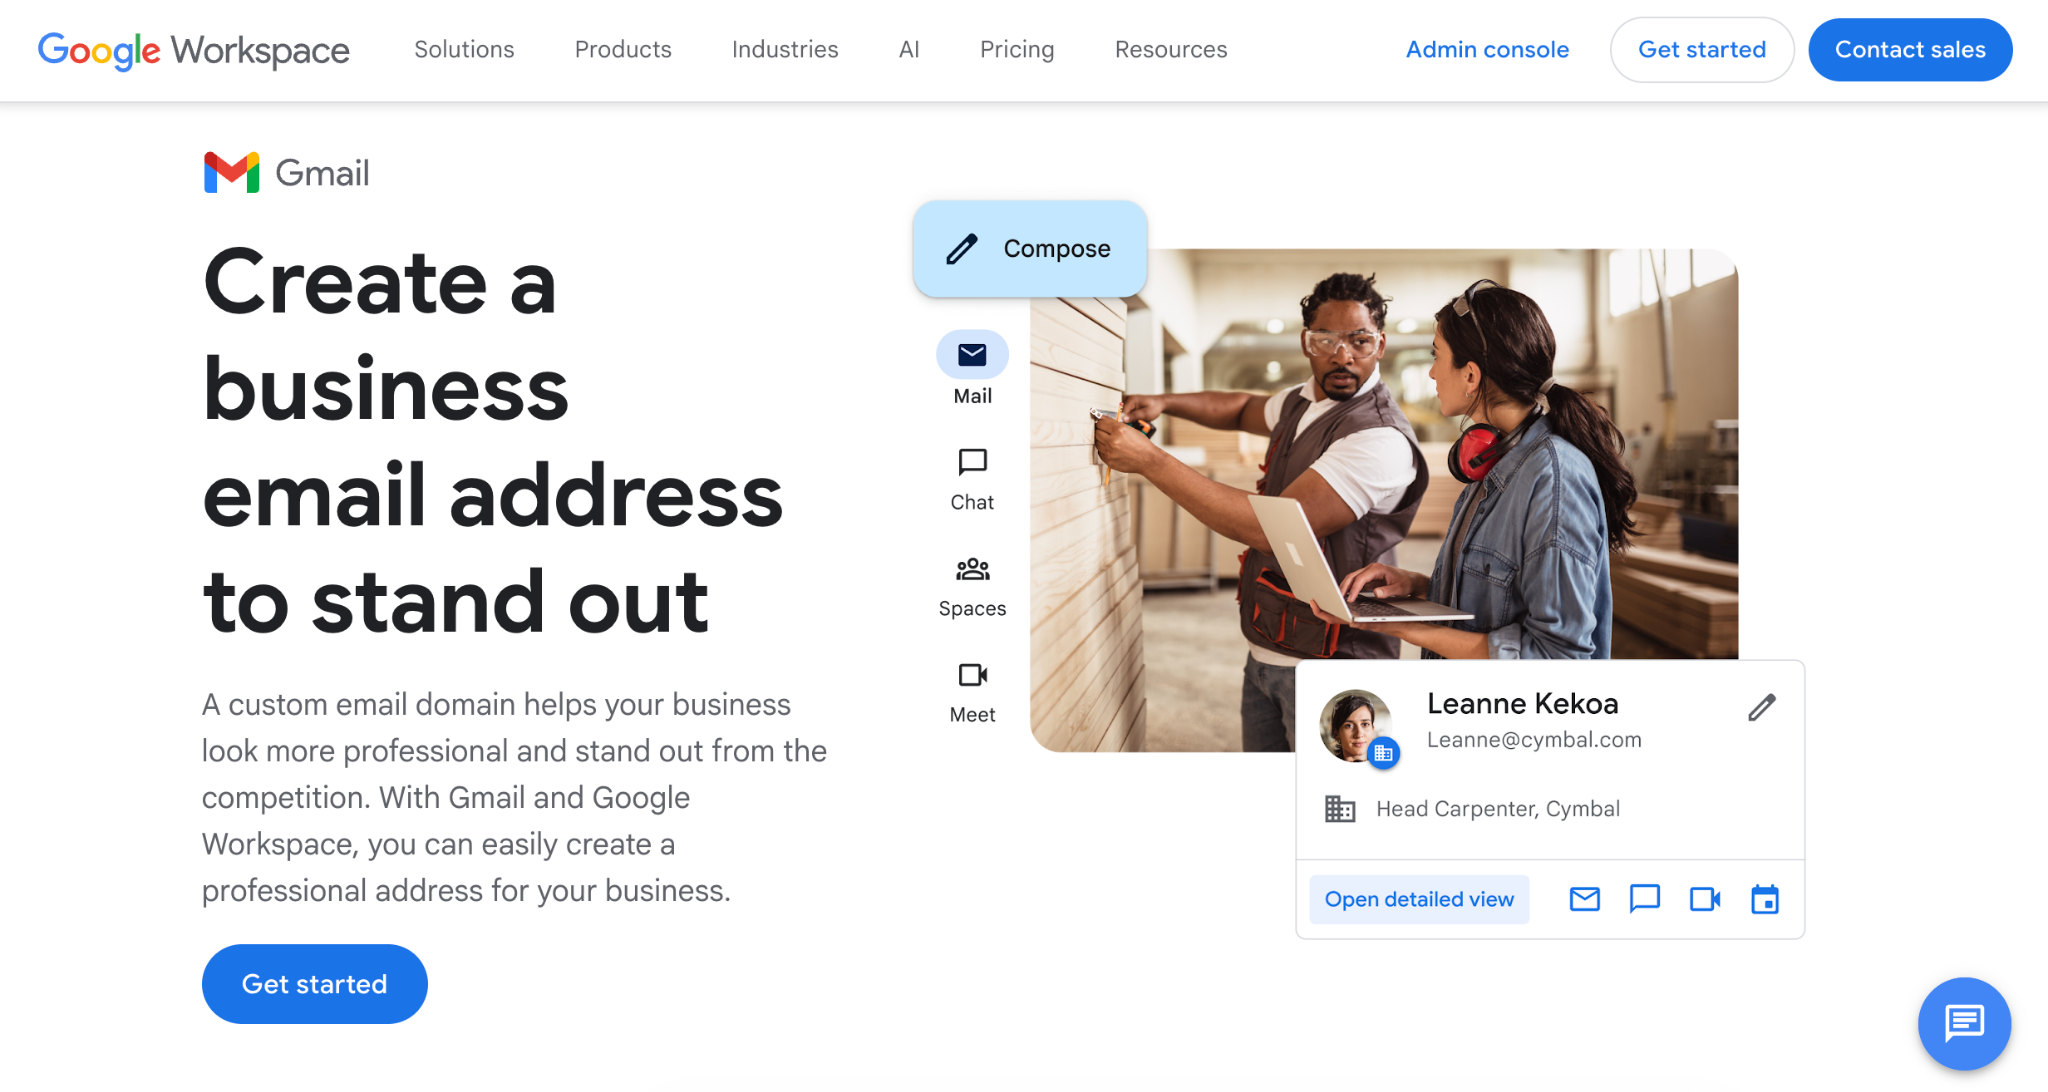This screenshot has height=1092, width=2048.
Task: Open the Products menu
Action: tap(623, 50)
